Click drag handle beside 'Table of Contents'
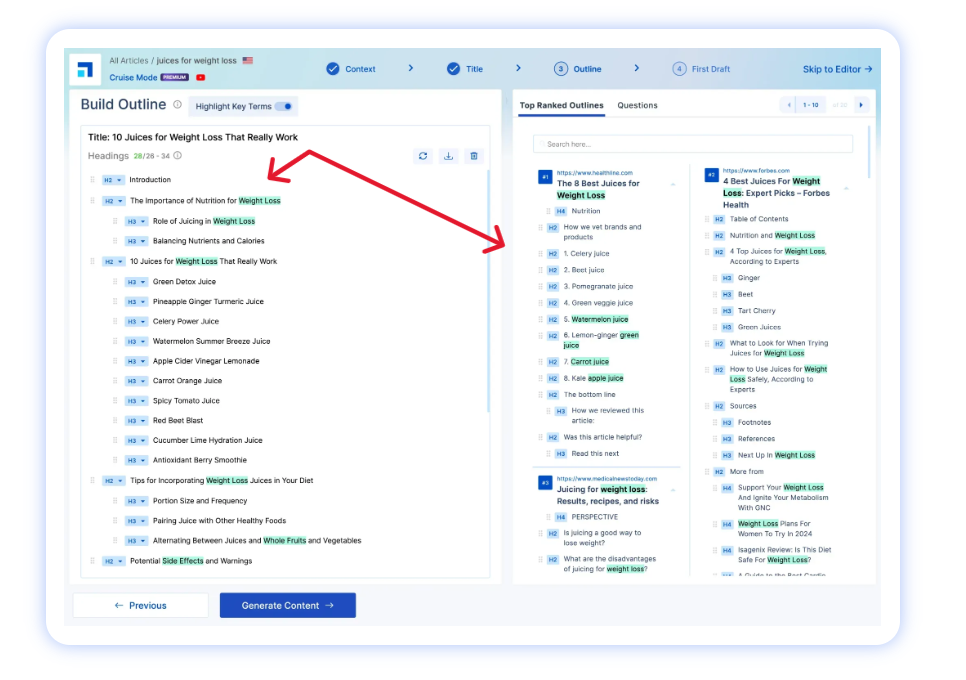Screen dimensions: 966x680 pos(707,219)
